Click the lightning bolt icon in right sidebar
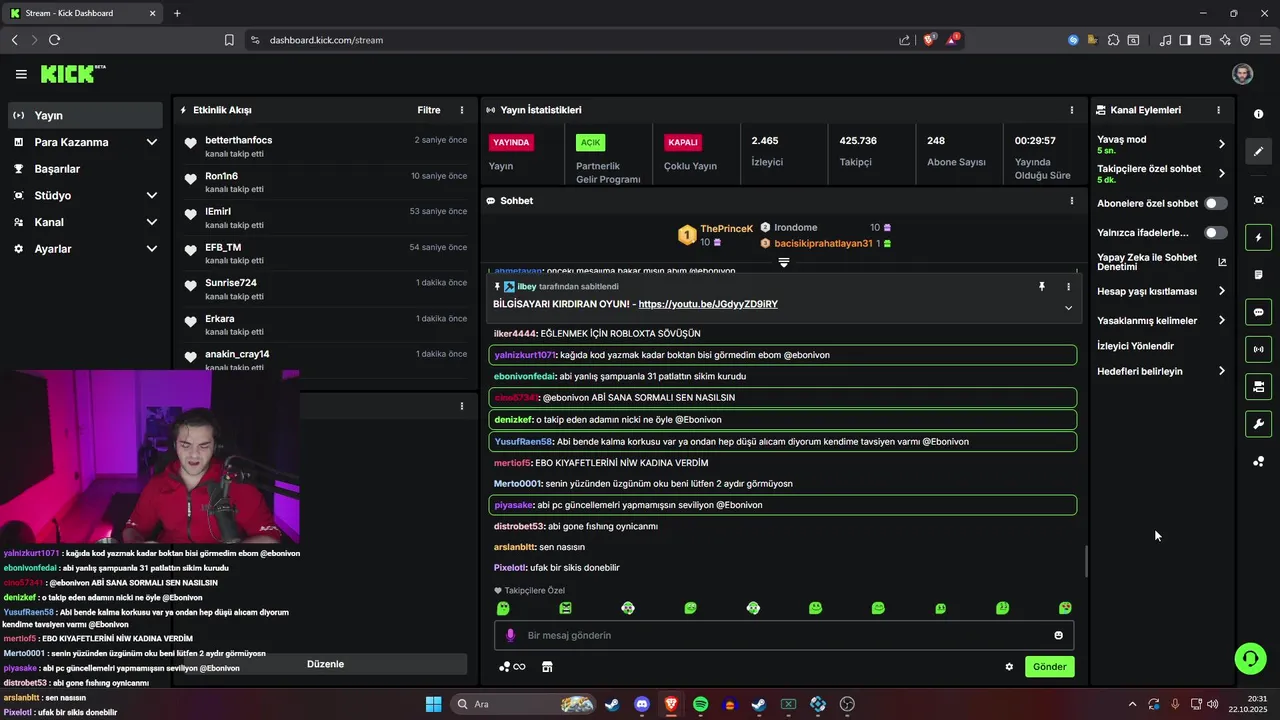The image size is (1280, 720). [1258, 238]
